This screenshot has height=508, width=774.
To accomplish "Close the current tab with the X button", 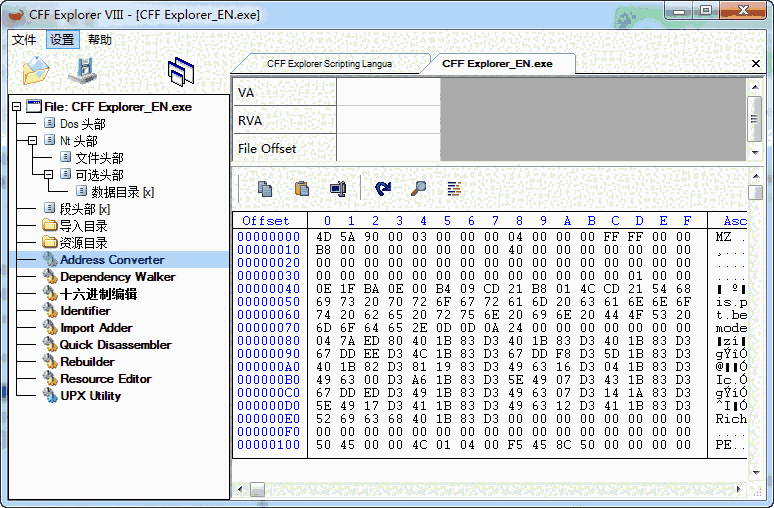I will tap(756, 63).
